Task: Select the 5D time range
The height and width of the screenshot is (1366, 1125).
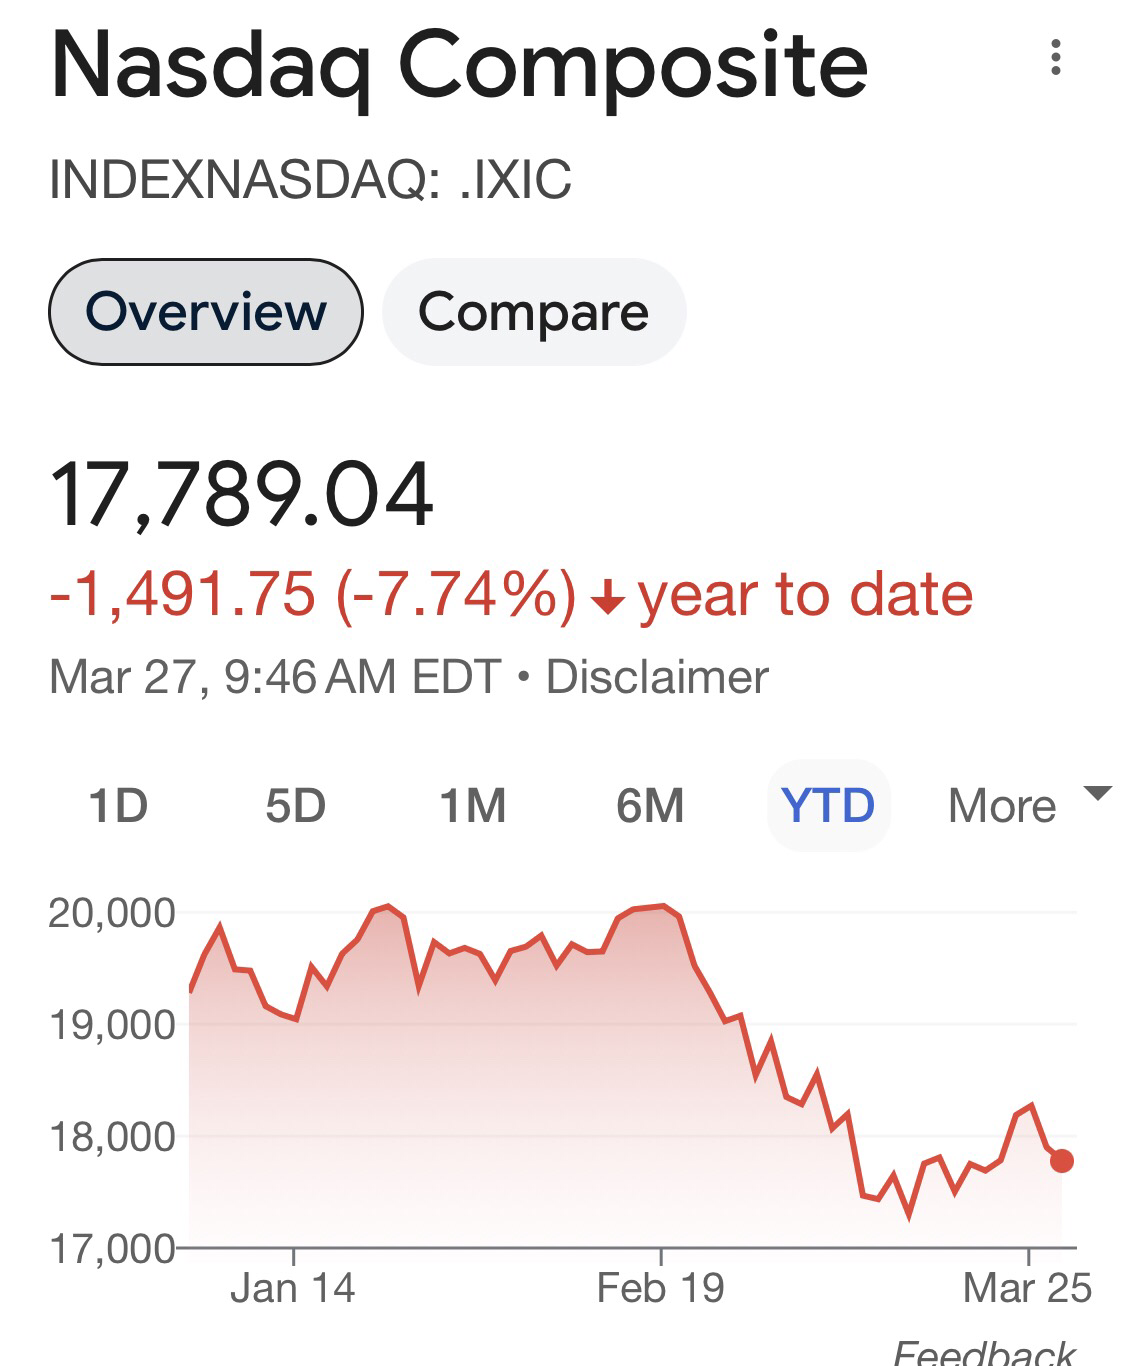Action: click(295, 806)
